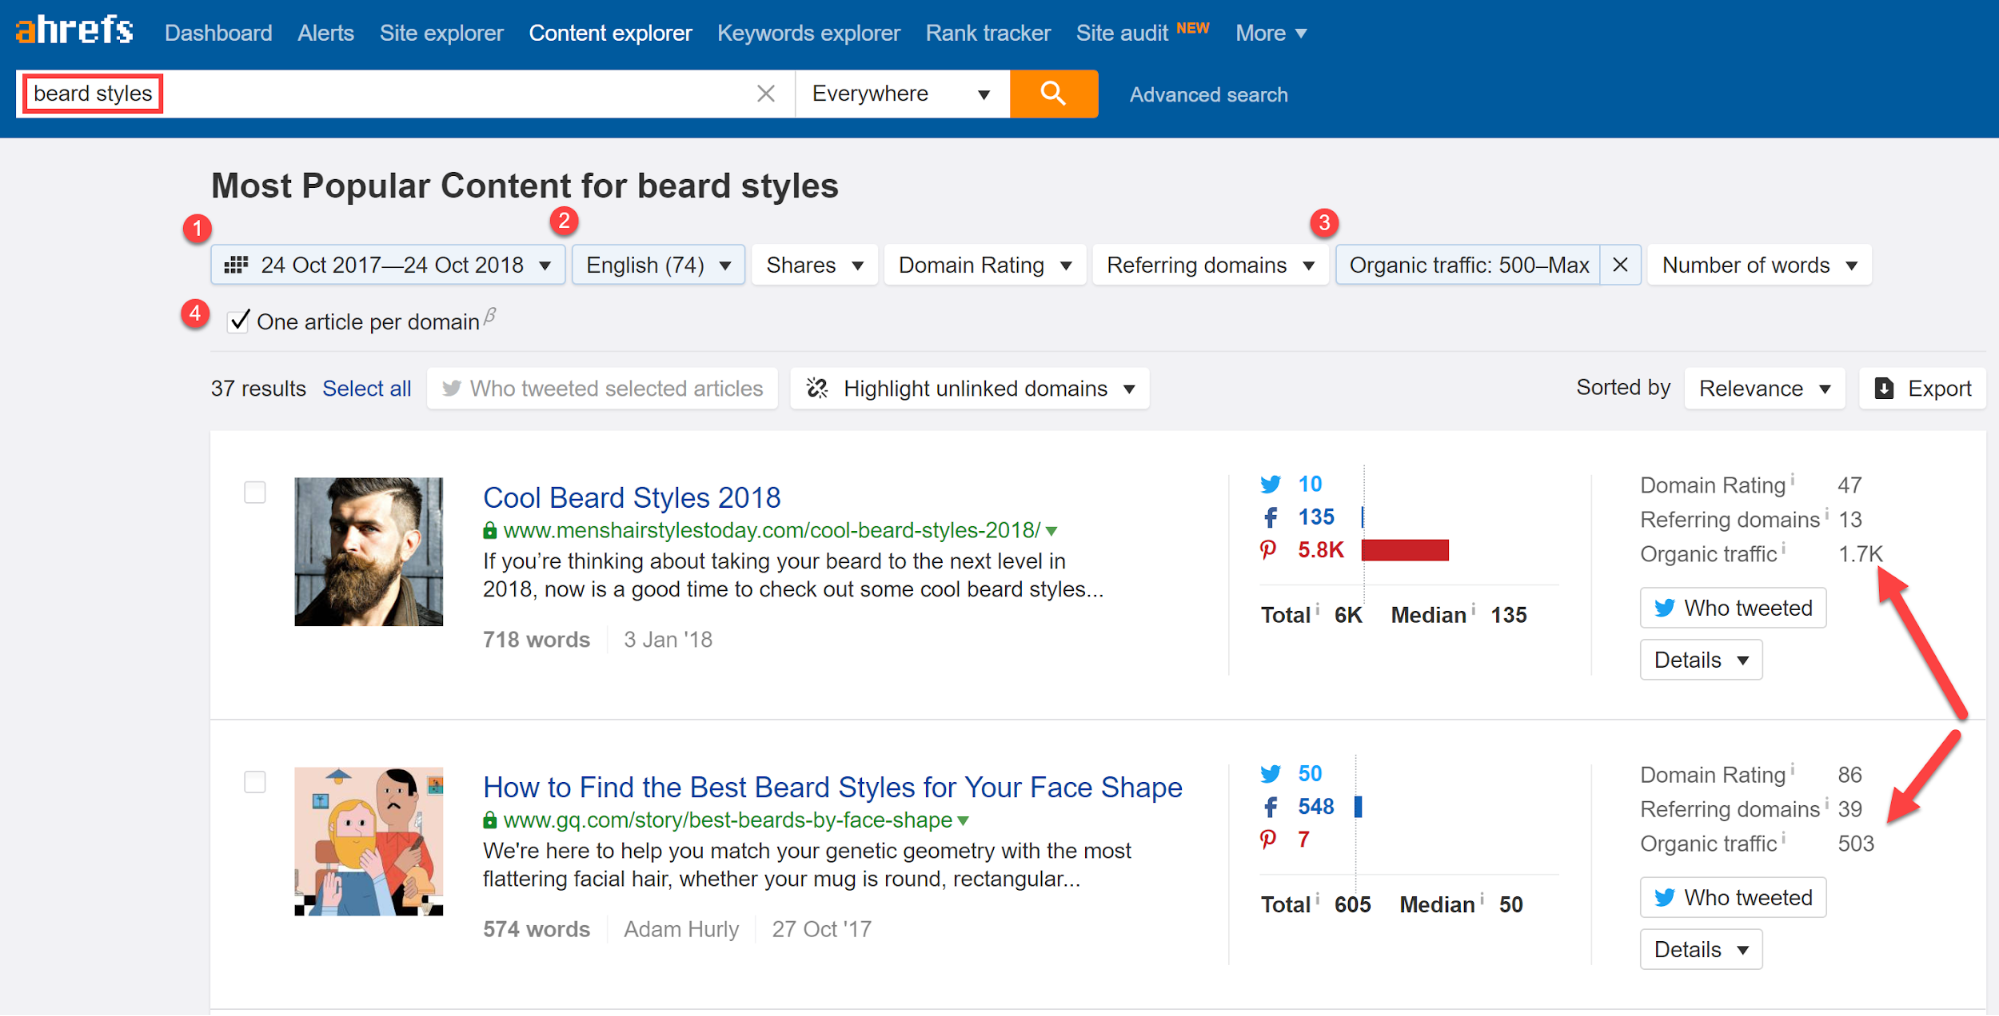Click the bearded man article thumbnail
The height and width of the screenshot is (1016, 1999).
point(368,552)
